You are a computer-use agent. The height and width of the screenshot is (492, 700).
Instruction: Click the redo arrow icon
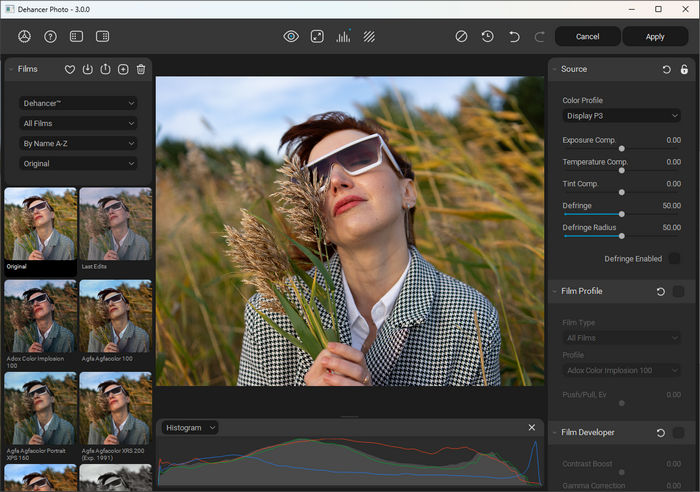coord(539,37)
